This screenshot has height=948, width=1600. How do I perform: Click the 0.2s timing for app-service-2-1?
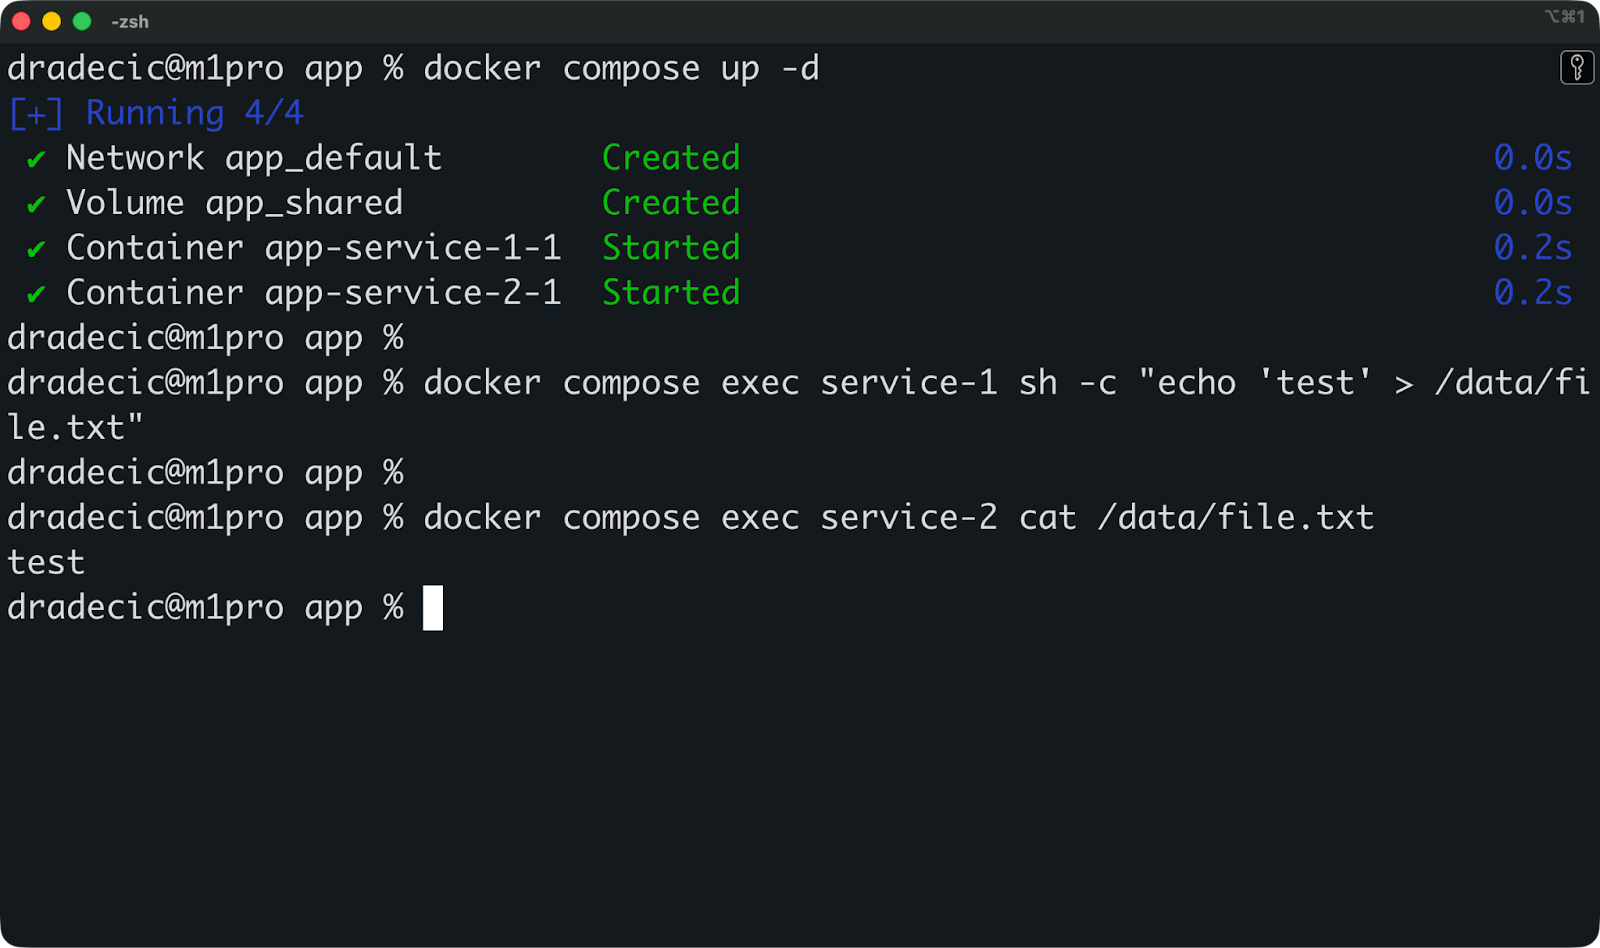click(x=1532, y=293)
